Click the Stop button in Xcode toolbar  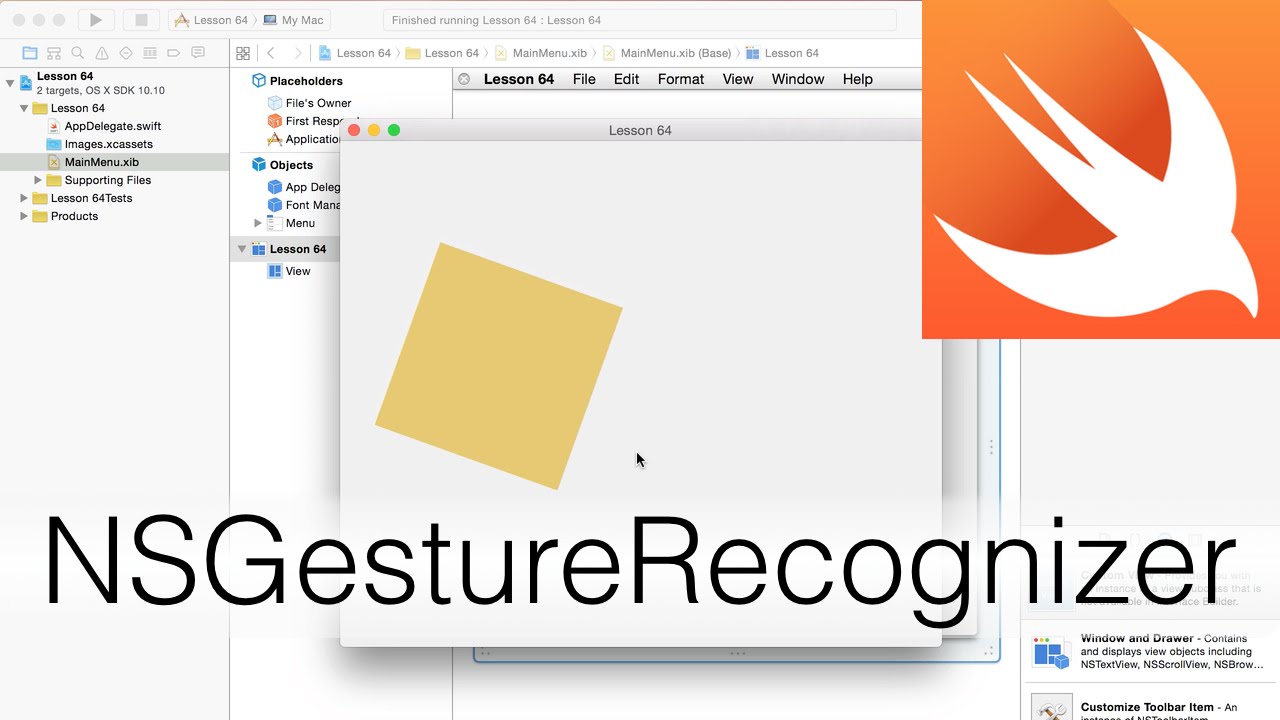click(141, 20)
